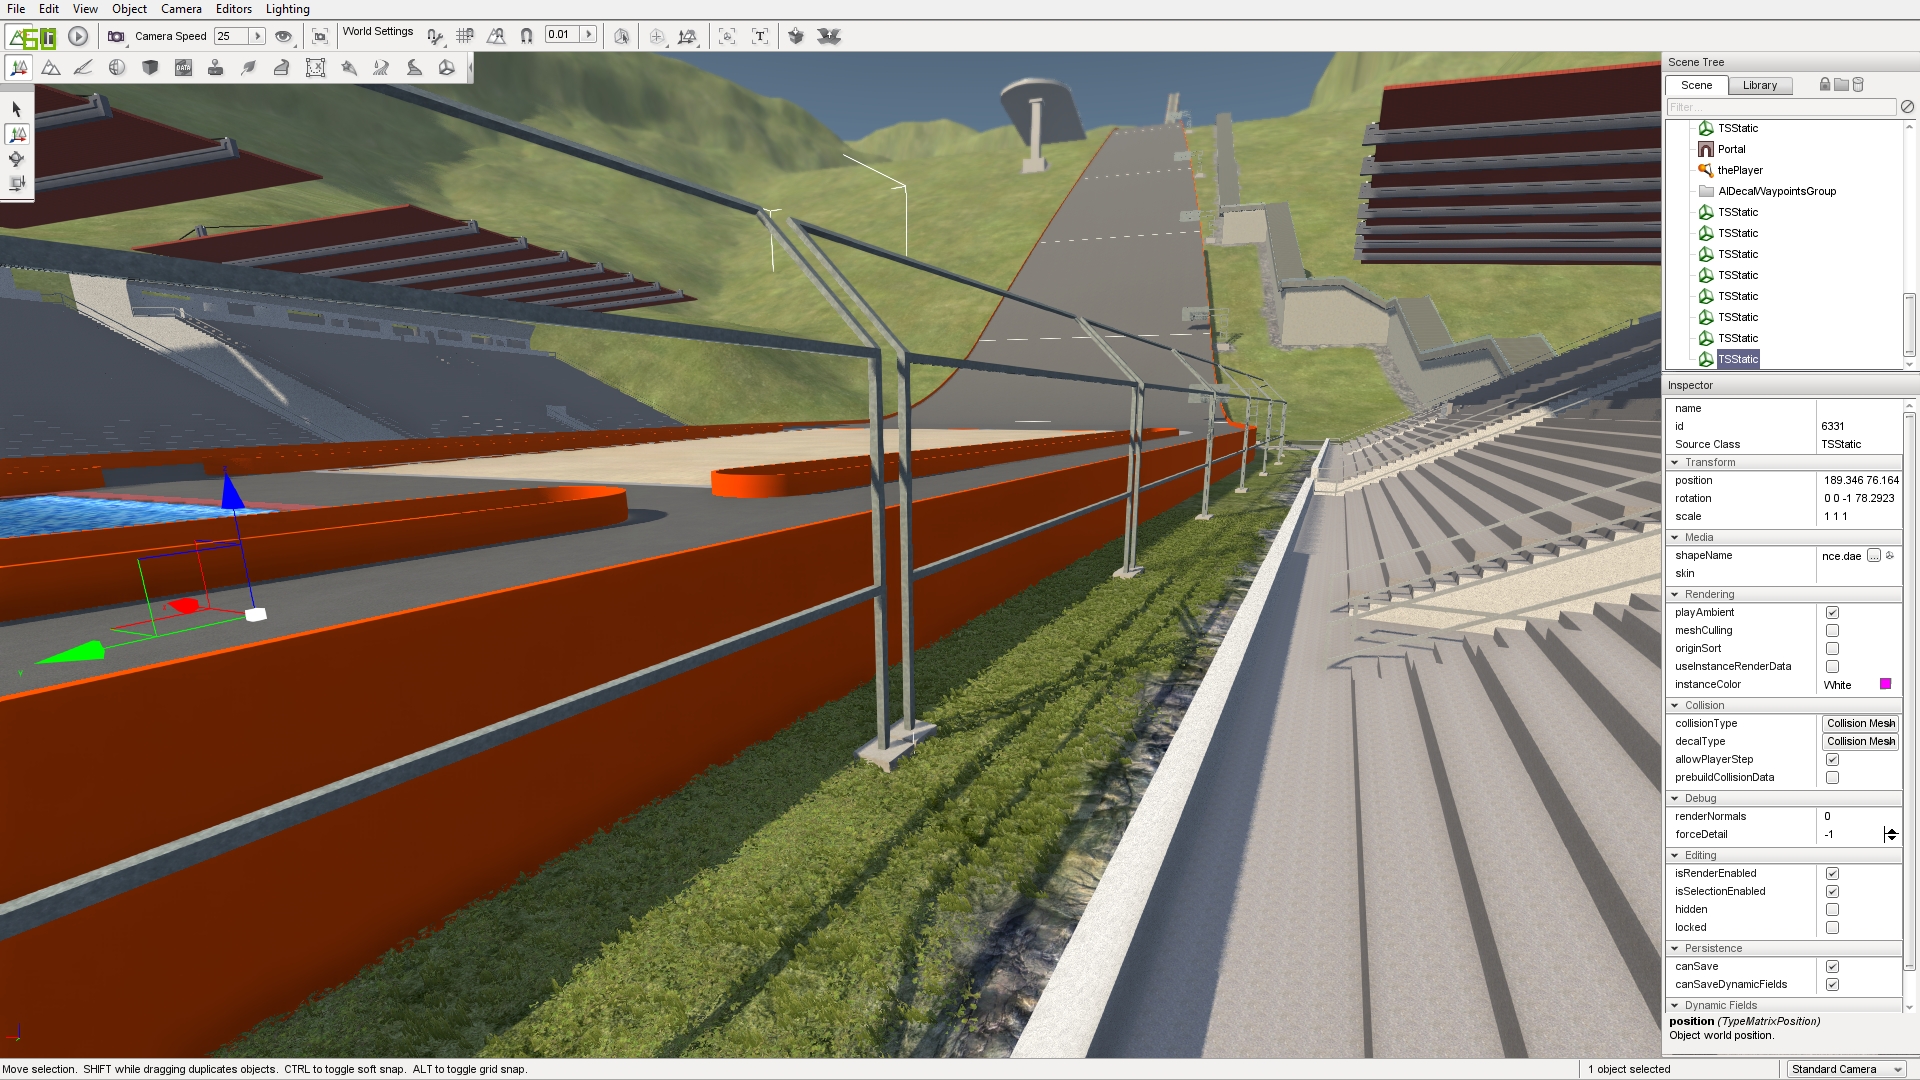Click the camera type icon
Screen dimensions: 1920x1080
tap(116, 37)
